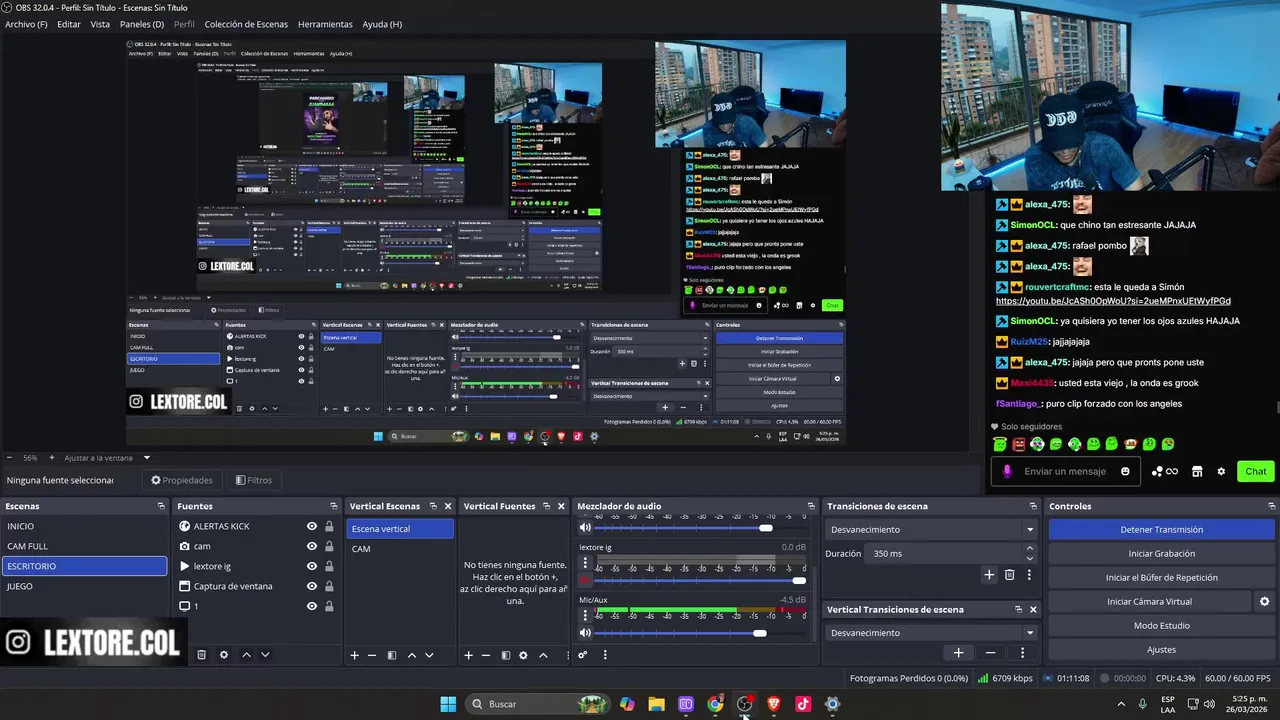Screen dimensions: 1280x720
Task: Toggle visibility of lextore ig source
Action: pos(312,566)
